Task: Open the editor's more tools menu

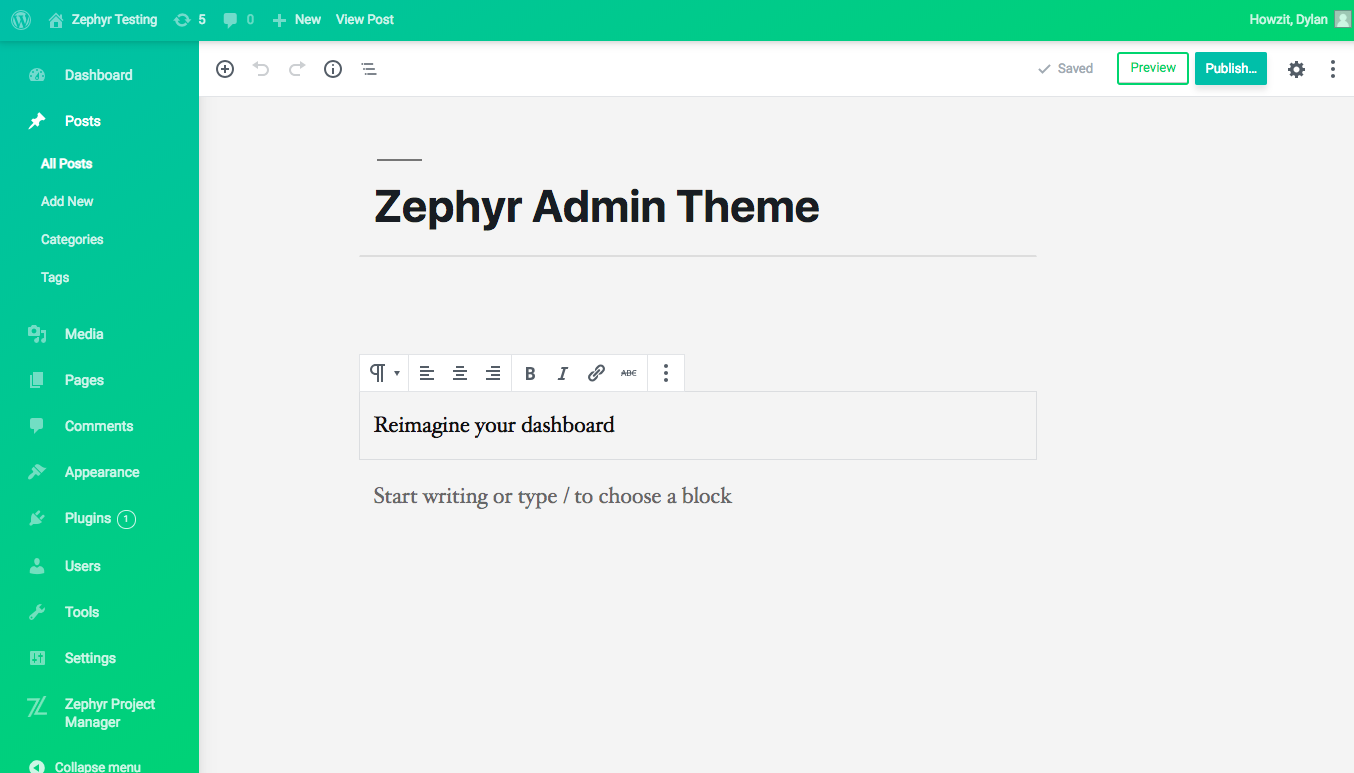Action: click(1332, 69)
